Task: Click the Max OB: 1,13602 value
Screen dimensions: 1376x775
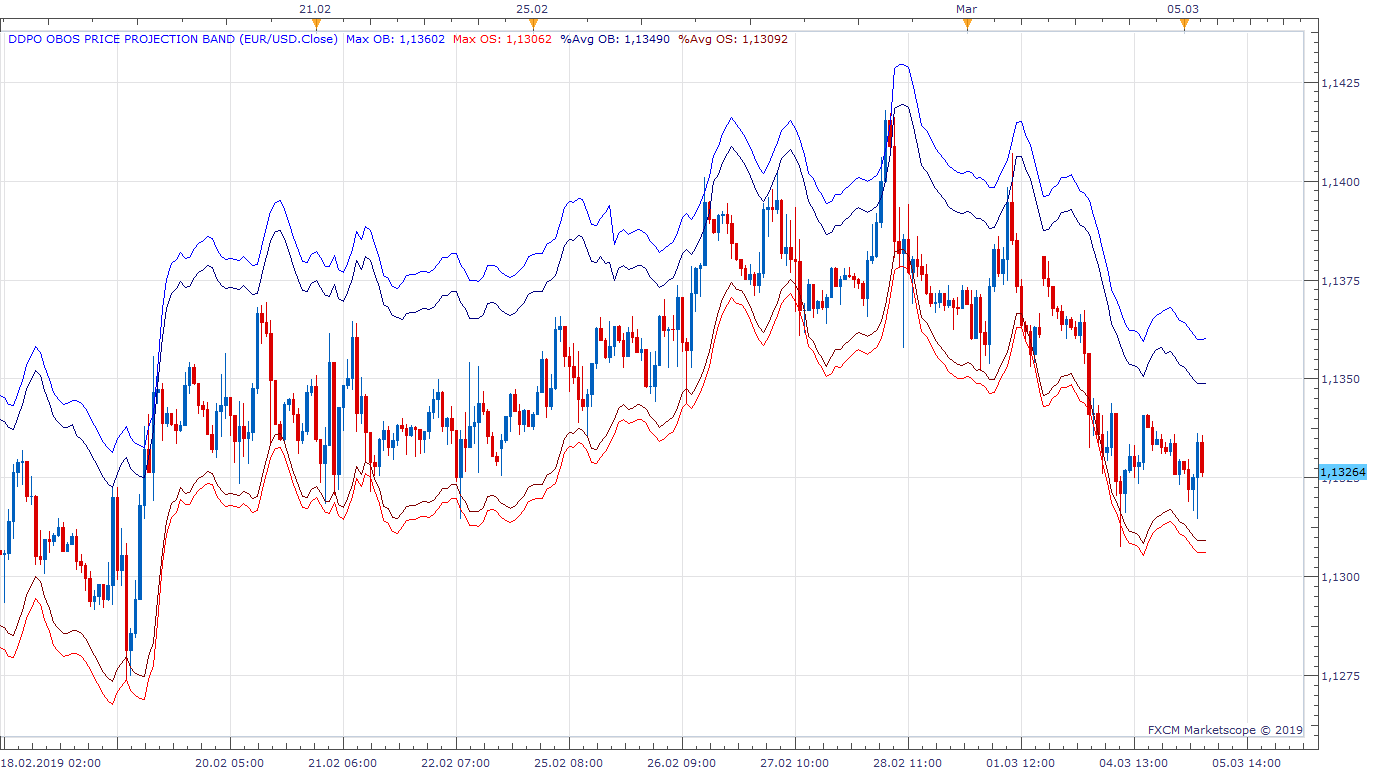Action: pyautogui.click(x=395, y=40)
